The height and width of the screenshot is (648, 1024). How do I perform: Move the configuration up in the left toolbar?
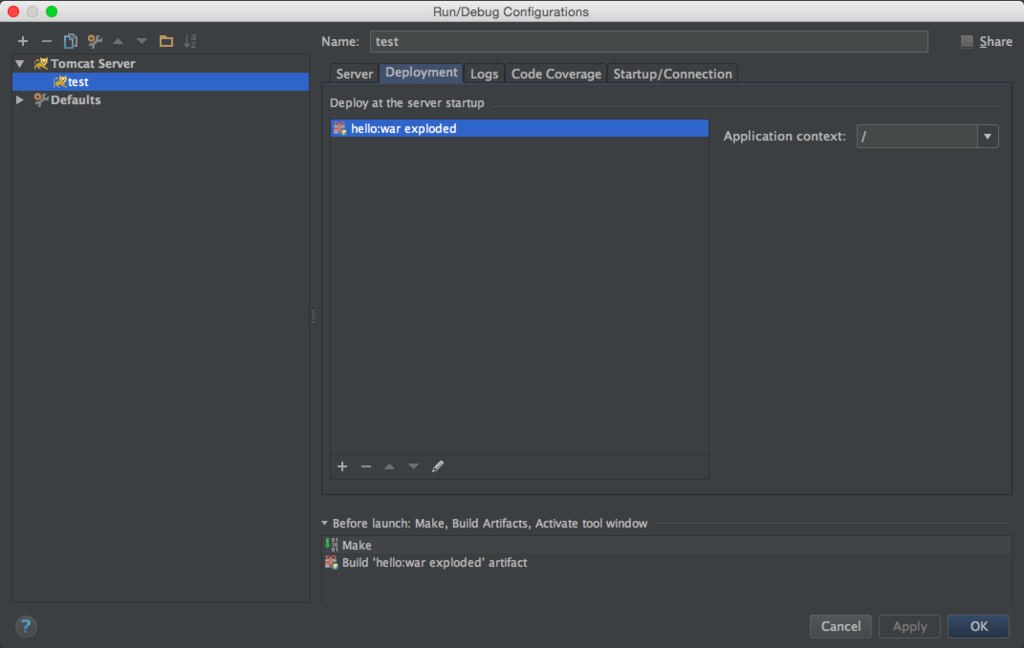pos(118,41)
